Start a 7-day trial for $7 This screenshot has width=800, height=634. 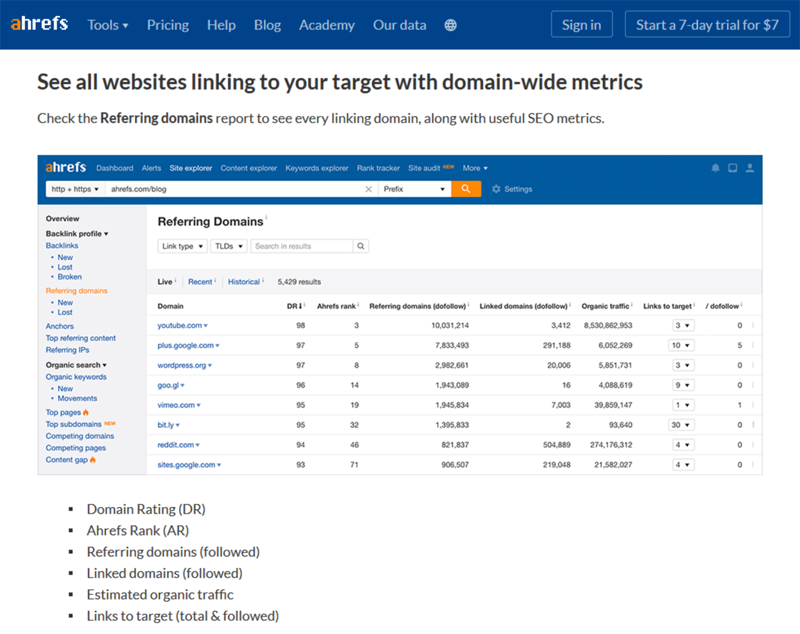pos(707,24)
